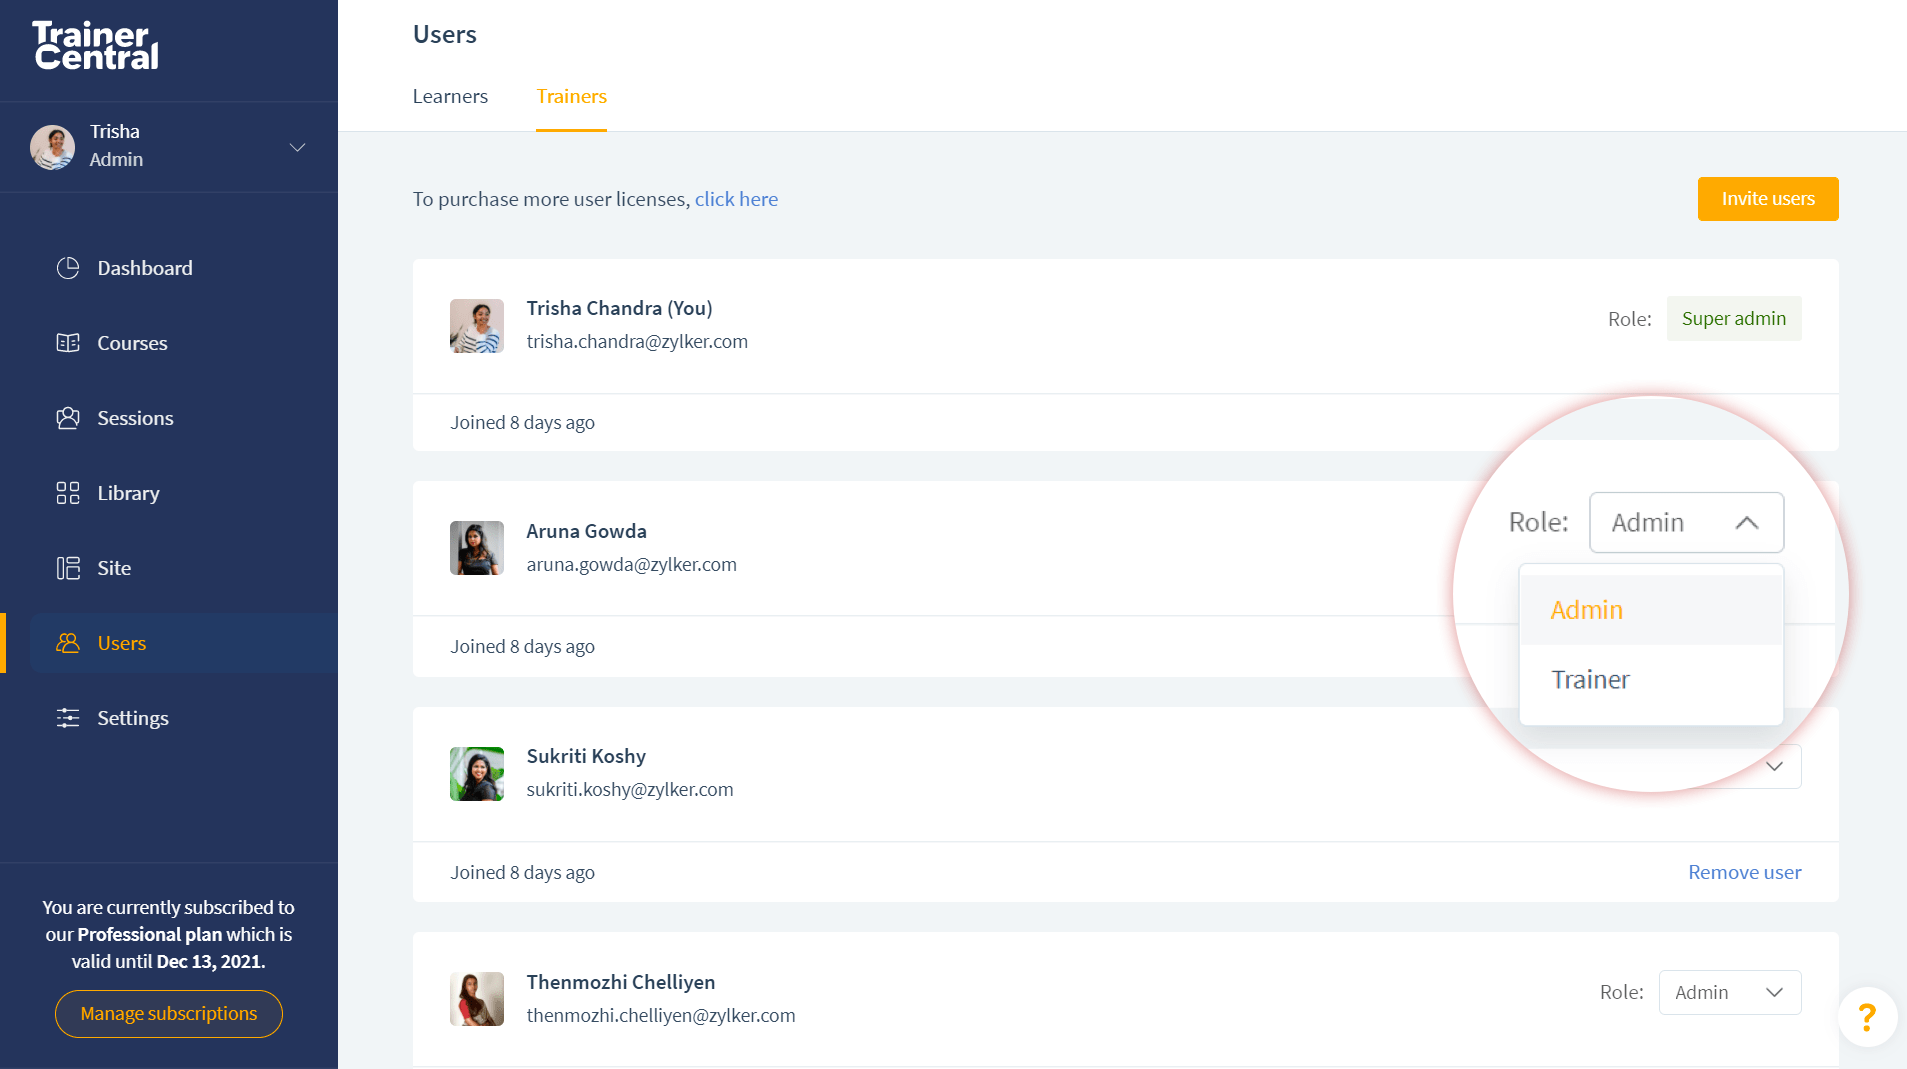Expand Sukriti Koshy's role selector
The width and height of the screenshot is (1907, 1069).
point(1775,766)
